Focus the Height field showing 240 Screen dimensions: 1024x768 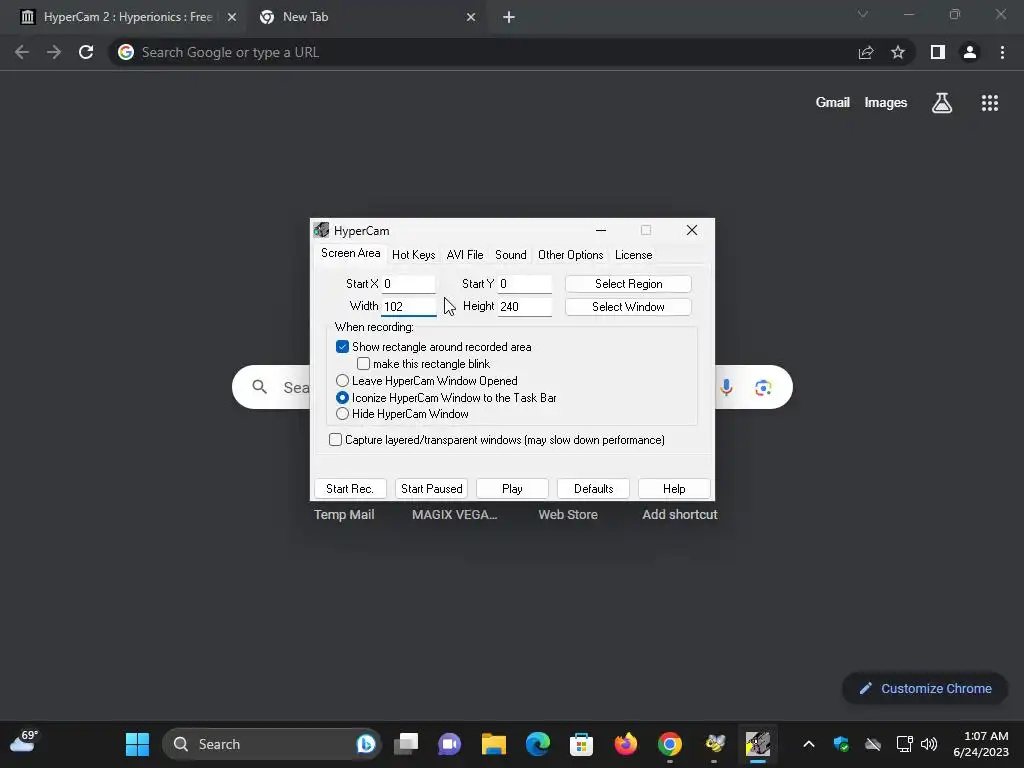point(525,306)
